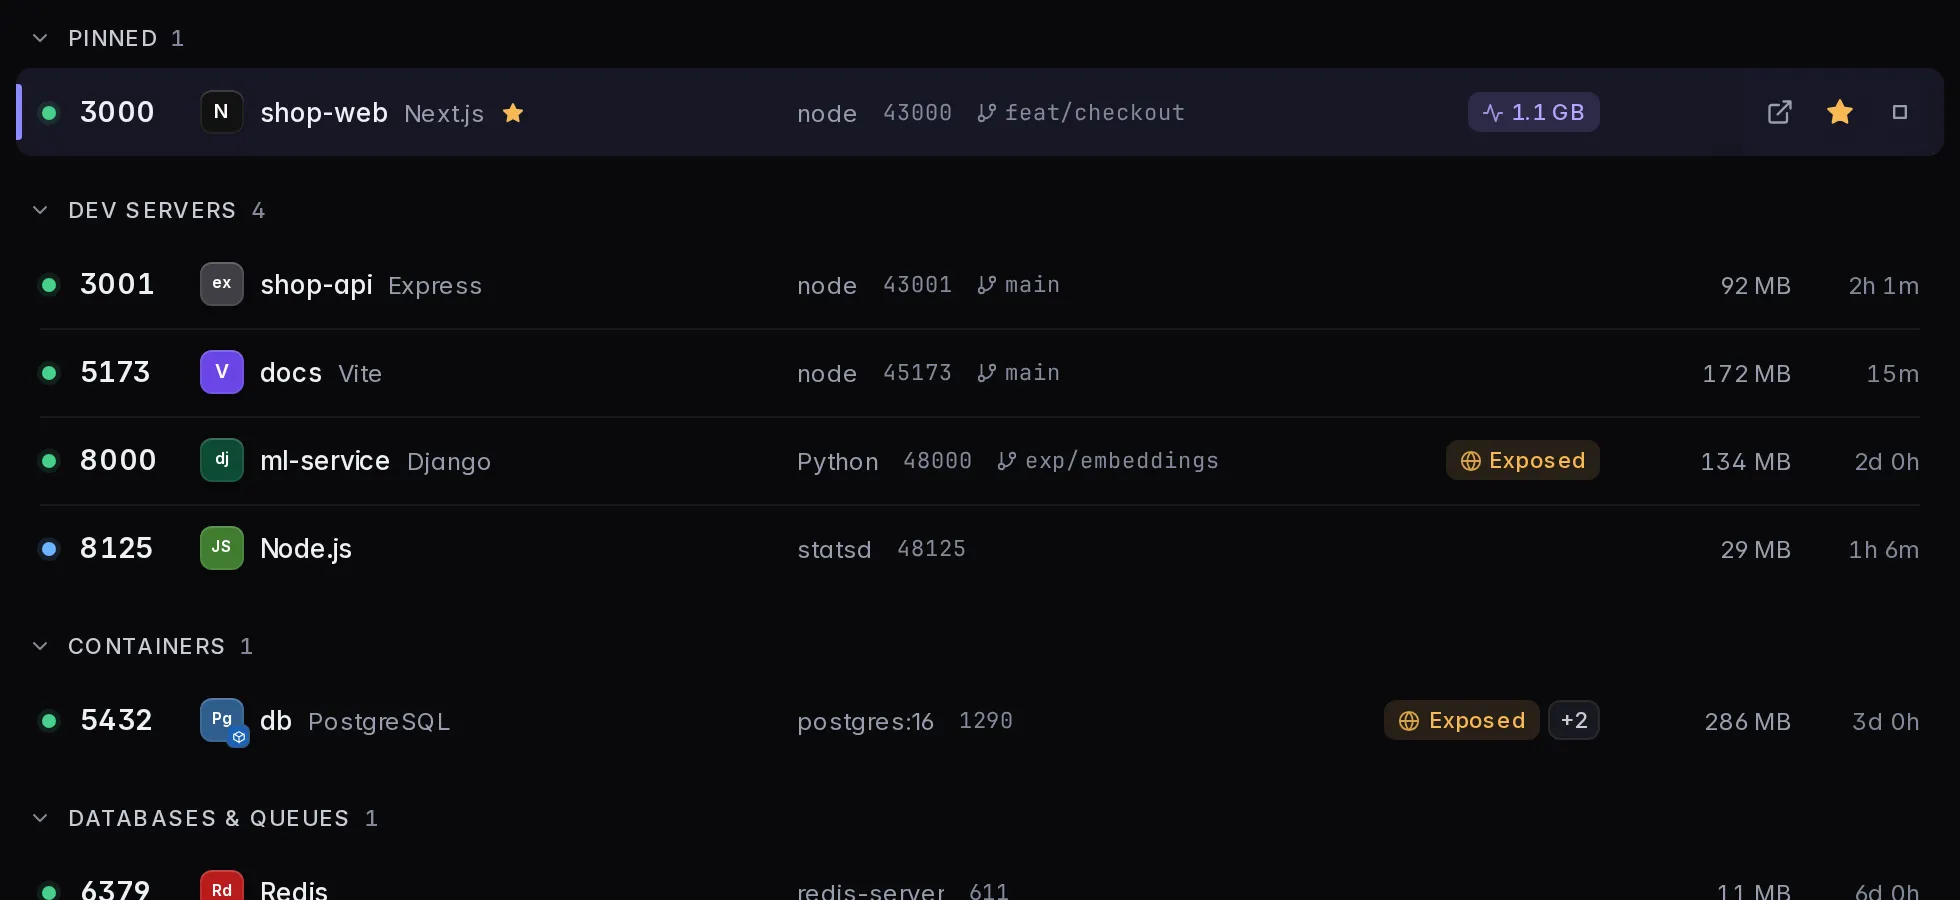Screen dimensions: 1960x900
Task: Click the Exposed badge on the db row
Action: [1462, 720]
